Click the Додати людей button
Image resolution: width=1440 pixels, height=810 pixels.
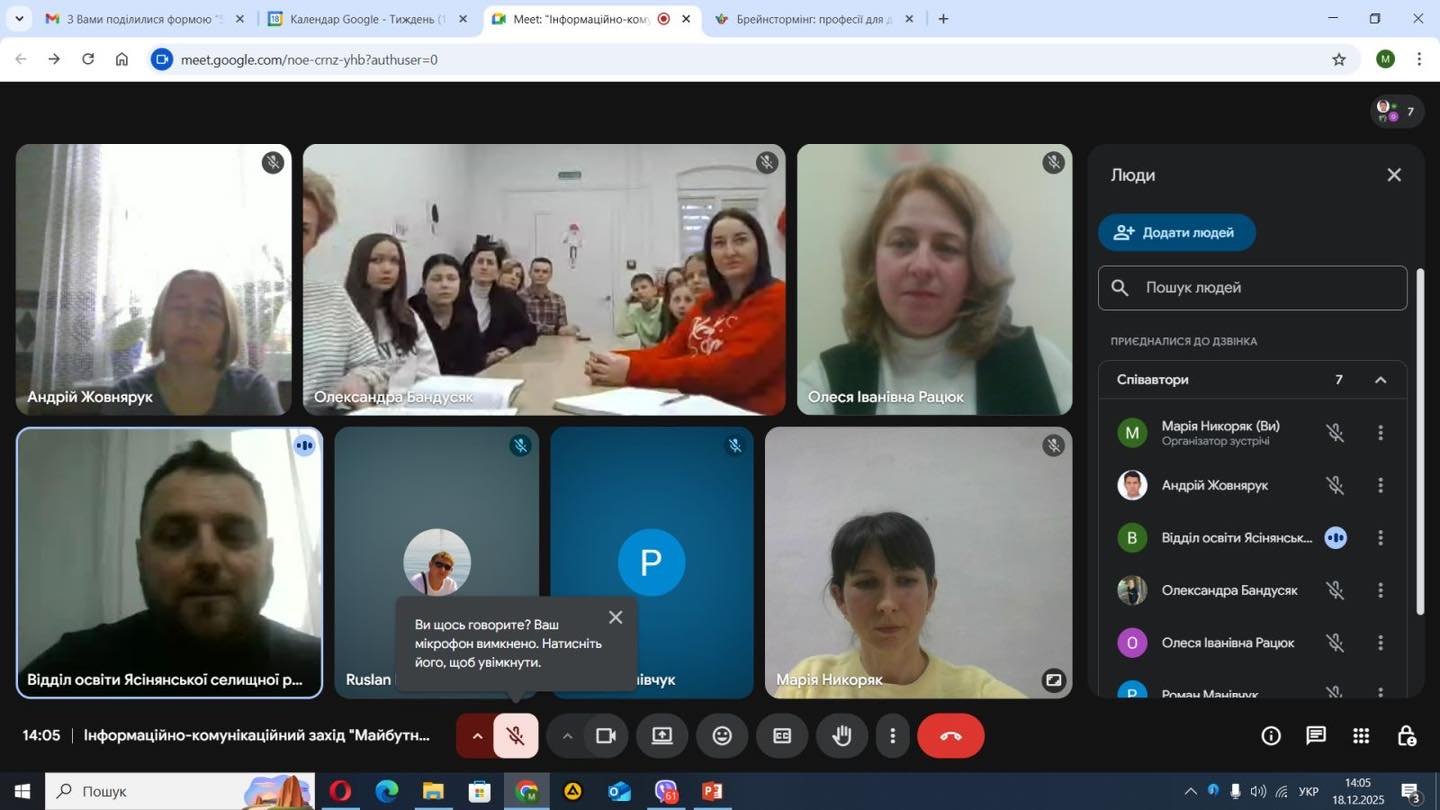[1176, 232]
